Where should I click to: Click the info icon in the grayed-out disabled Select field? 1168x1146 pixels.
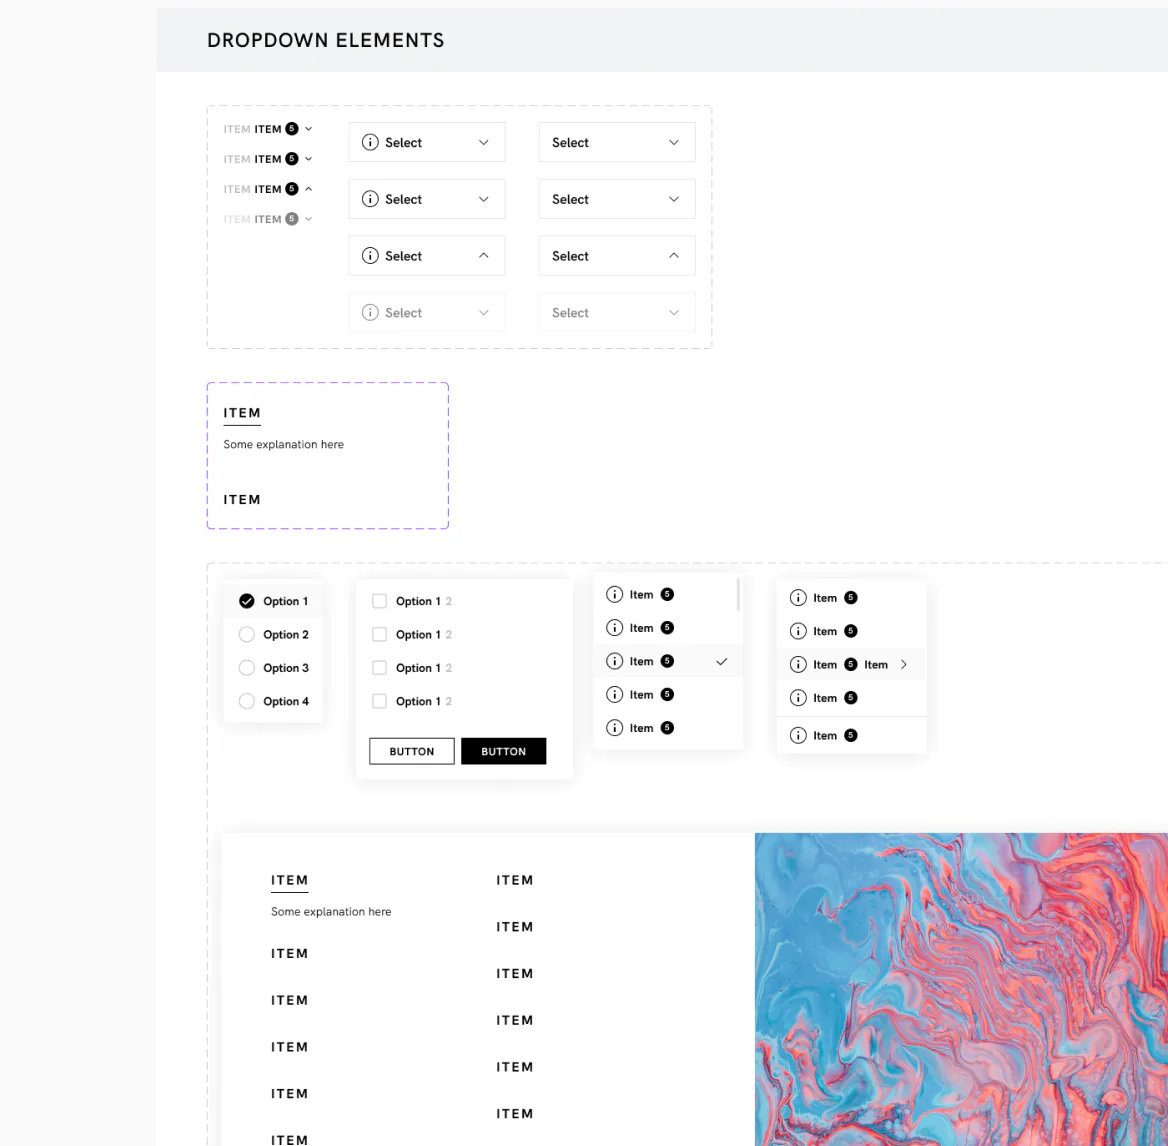coord(371,312)
